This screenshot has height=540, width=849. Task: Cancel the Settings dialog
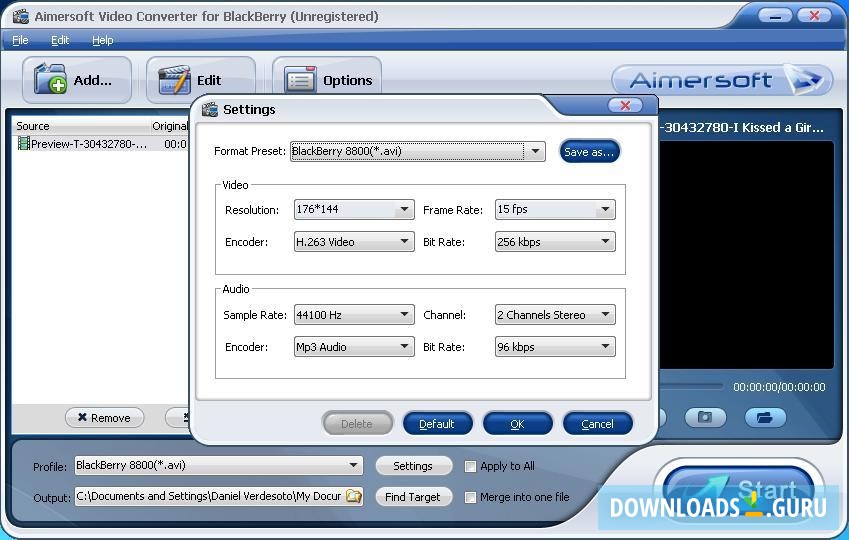[x=598, y=424]
